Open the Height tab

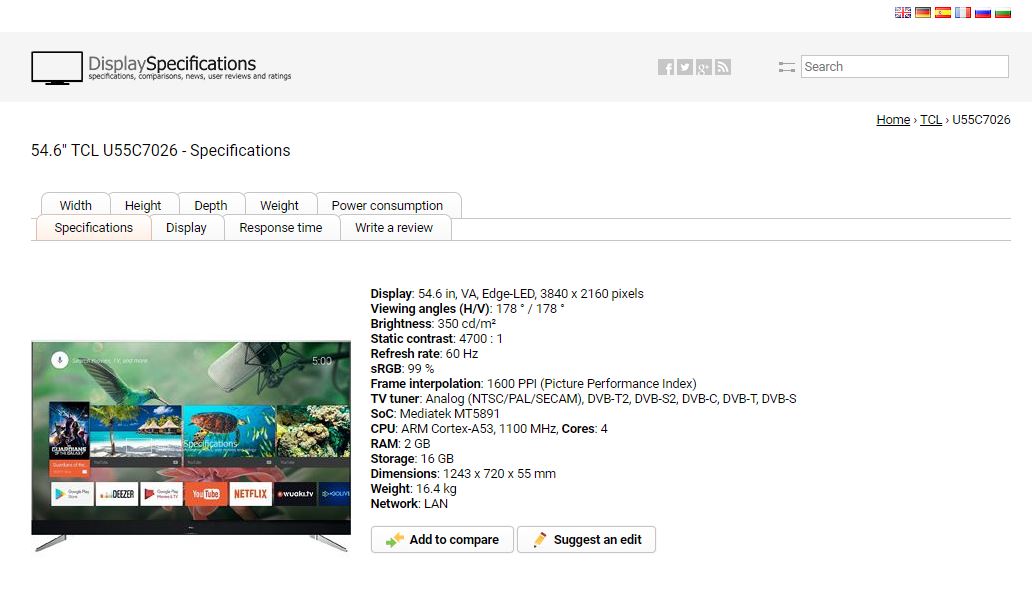point(143,205)
